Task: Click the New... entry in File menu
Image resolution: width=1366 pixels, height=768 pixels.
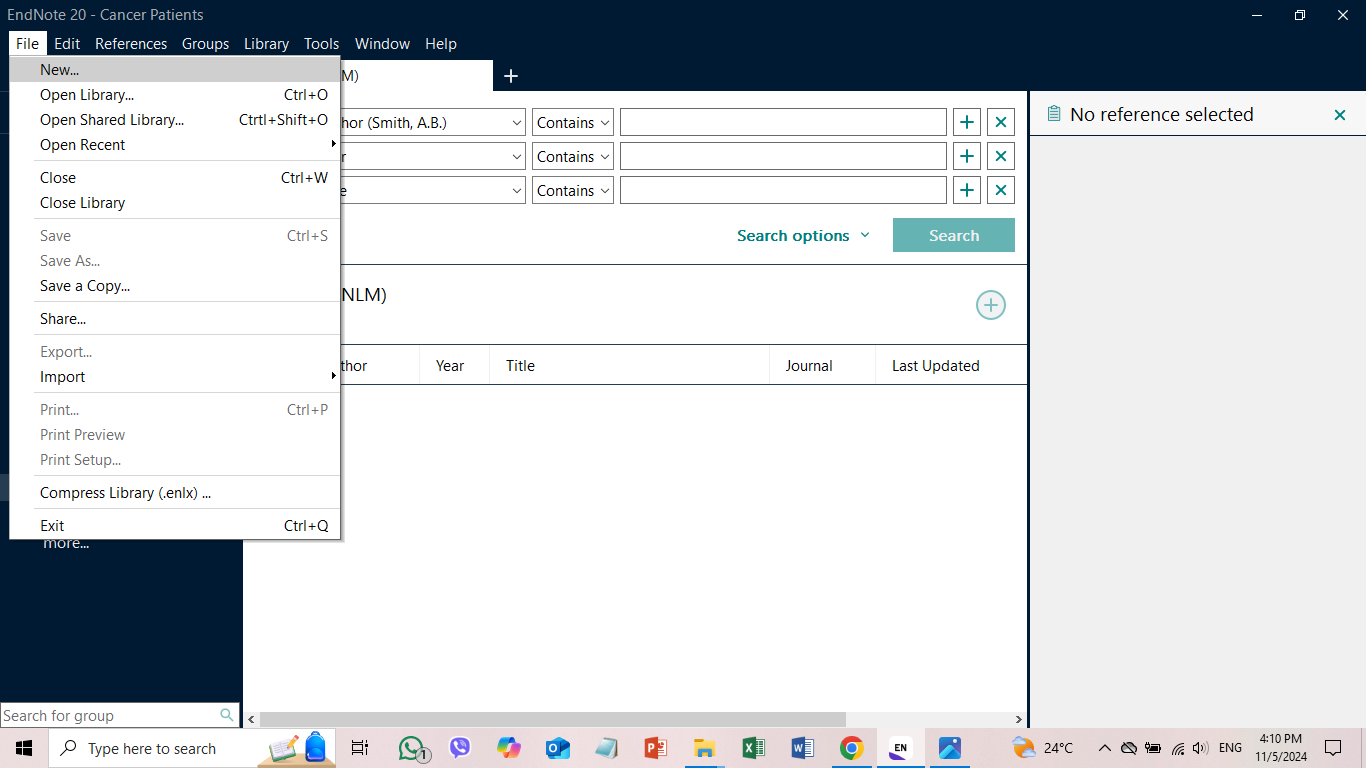Action: (175, 70)
